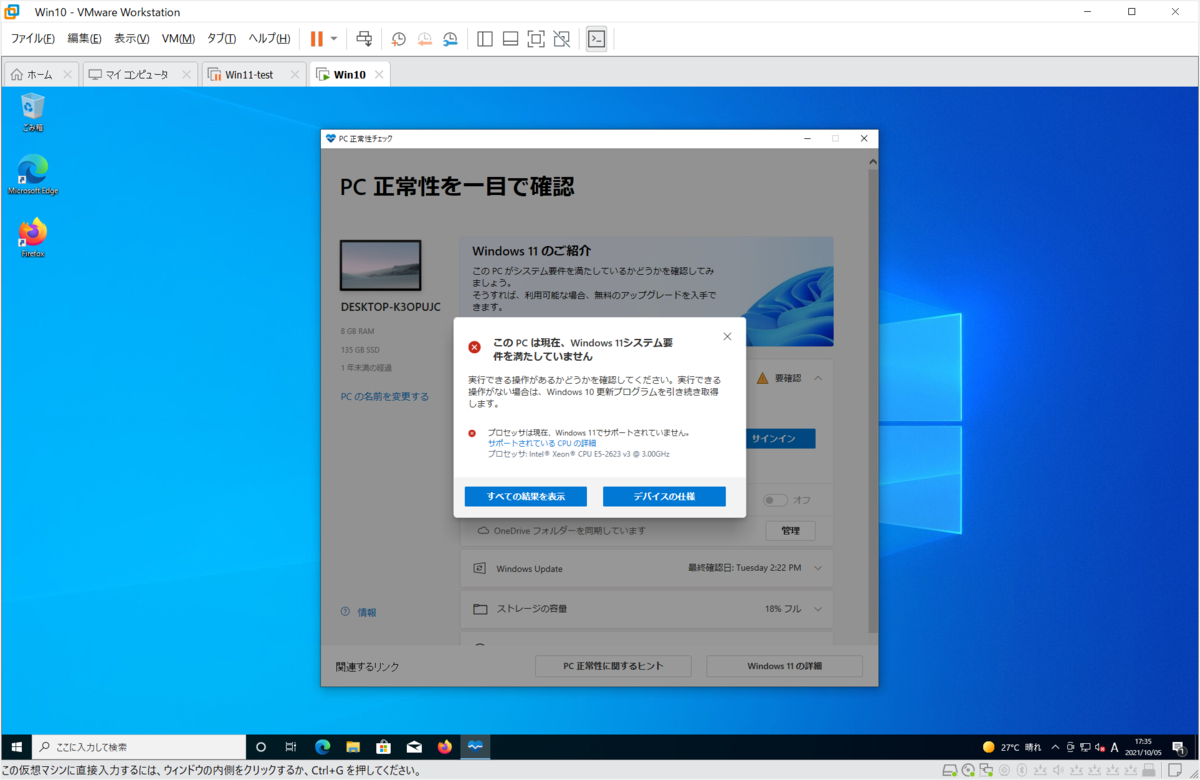Screen dimensions: 1200x780
Task: Launch Edge from the taskbar
Action: [323, 747]
